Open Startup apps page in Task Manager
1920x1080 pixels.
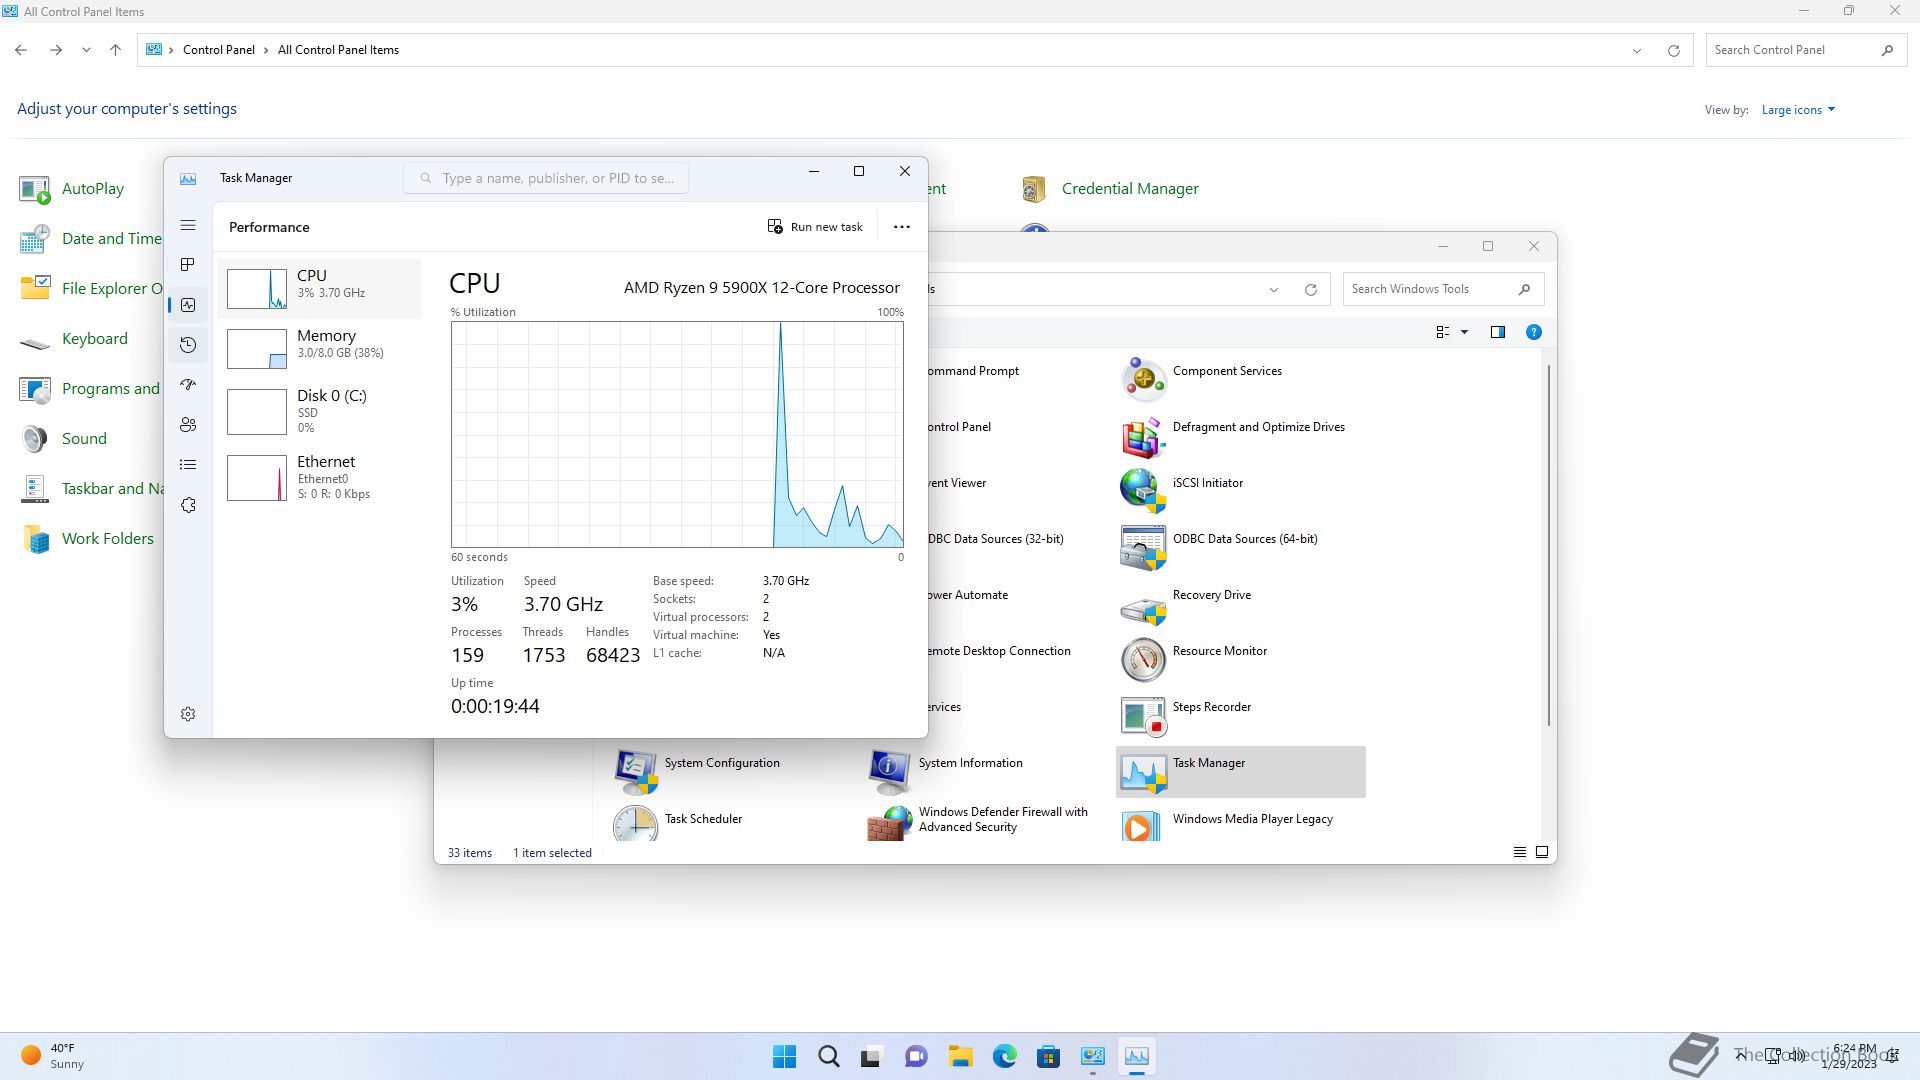[x=188, y=385]
